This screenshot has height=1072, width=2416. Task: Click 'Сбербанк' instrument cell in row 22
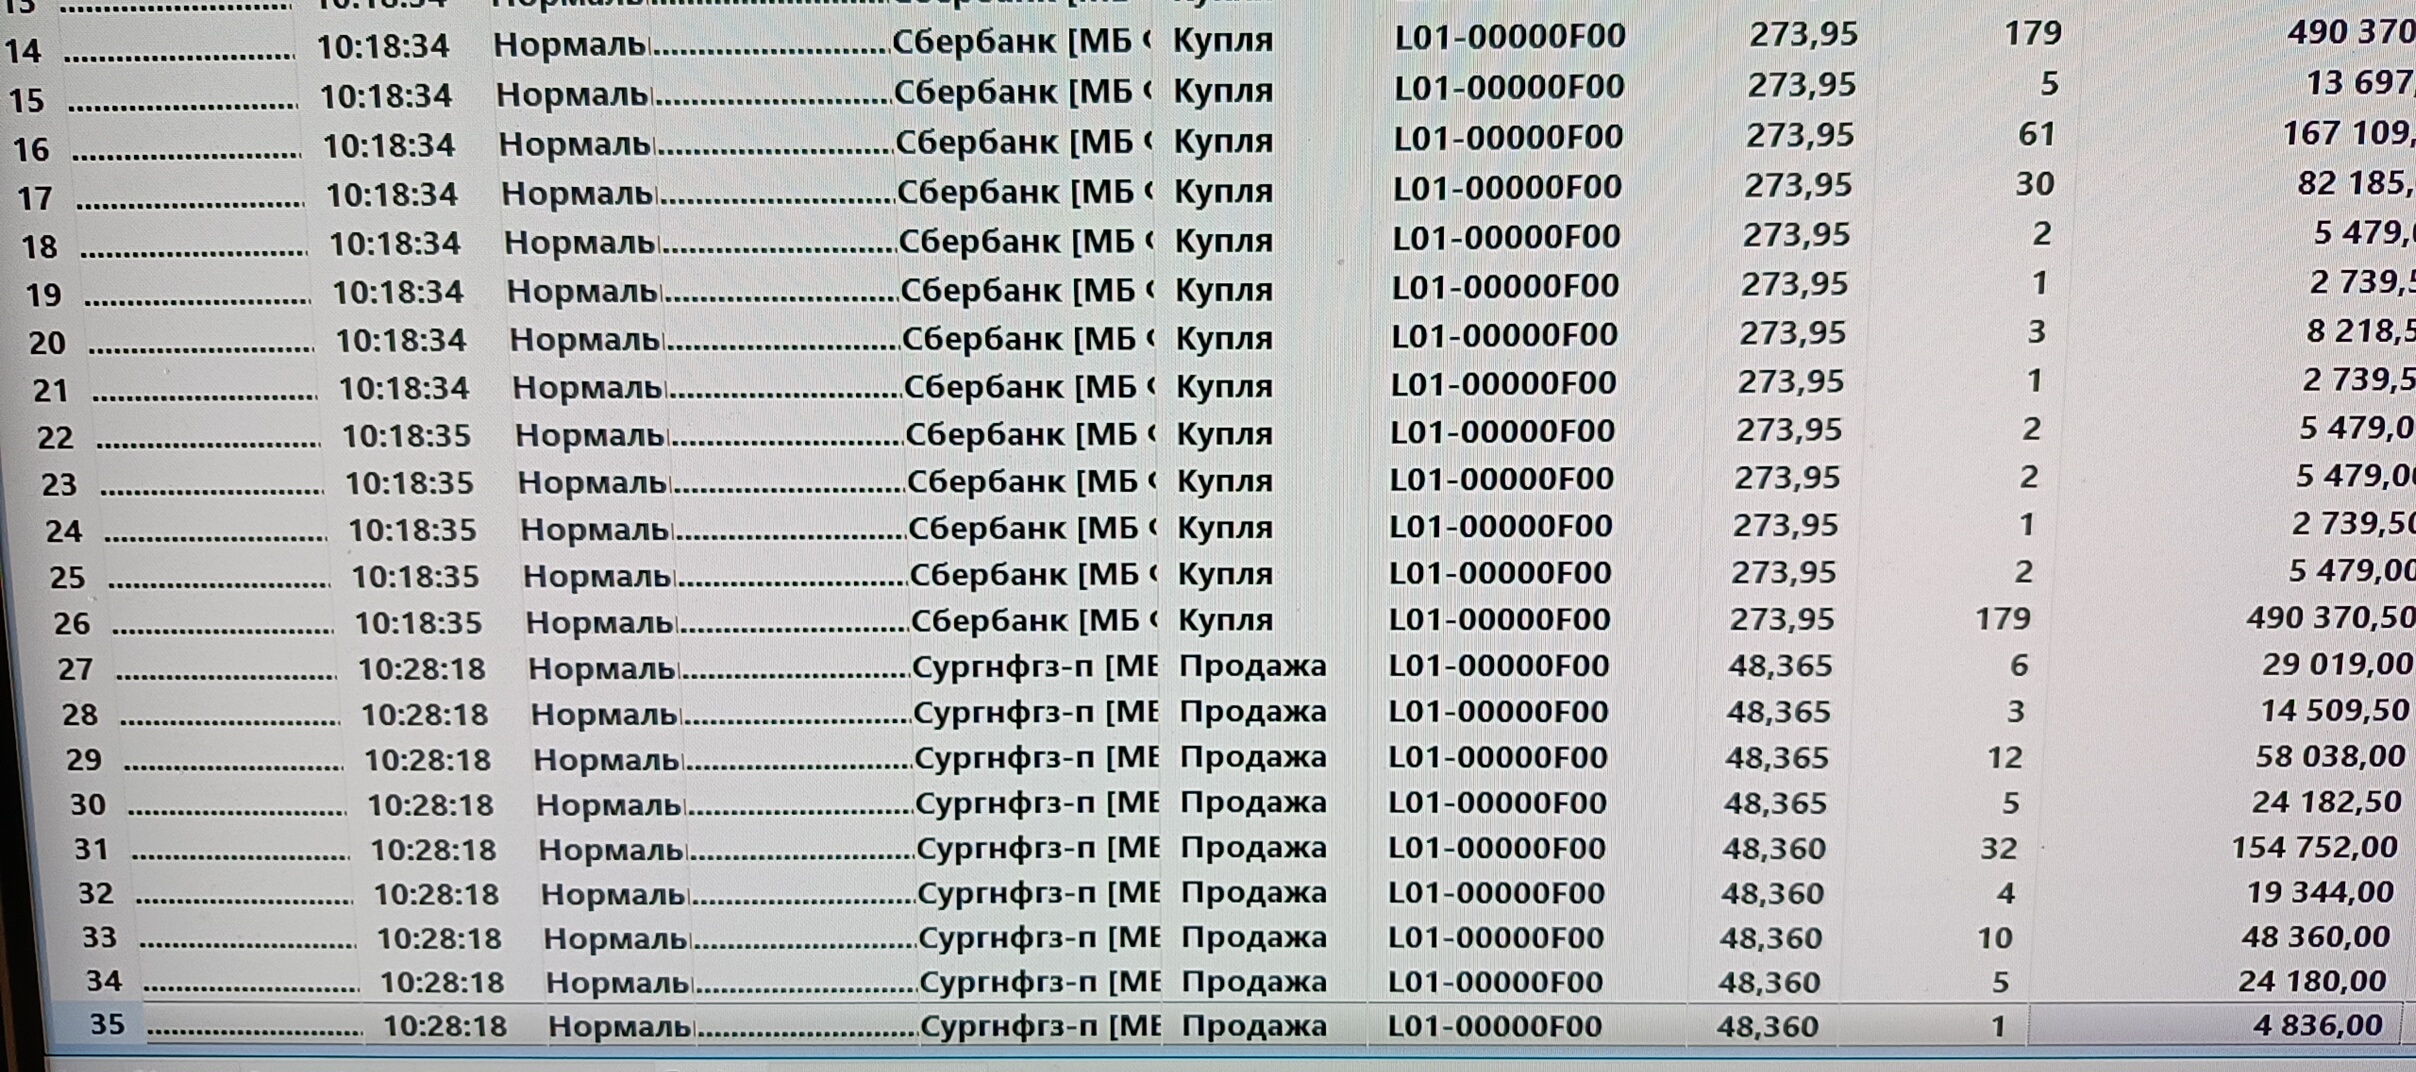click(1030, 435)
